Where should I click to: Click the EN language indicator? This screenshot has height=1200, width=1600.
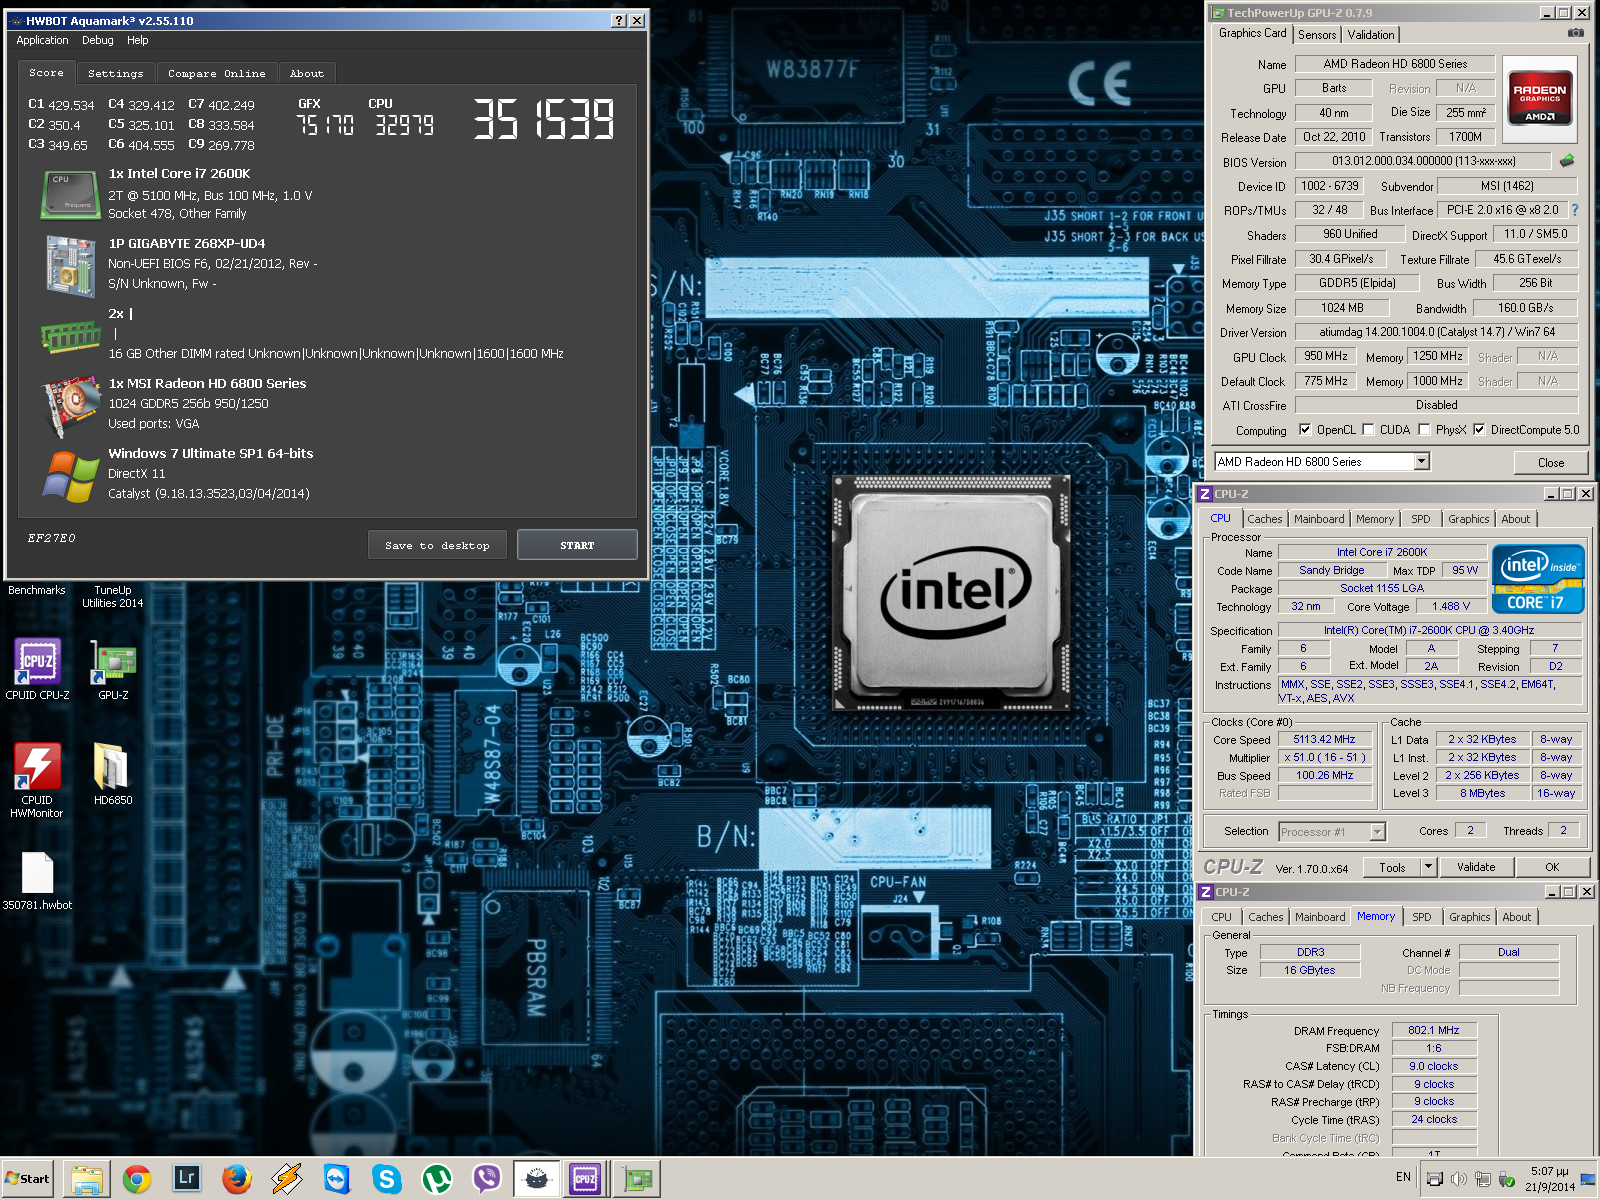(1403, 1177)
